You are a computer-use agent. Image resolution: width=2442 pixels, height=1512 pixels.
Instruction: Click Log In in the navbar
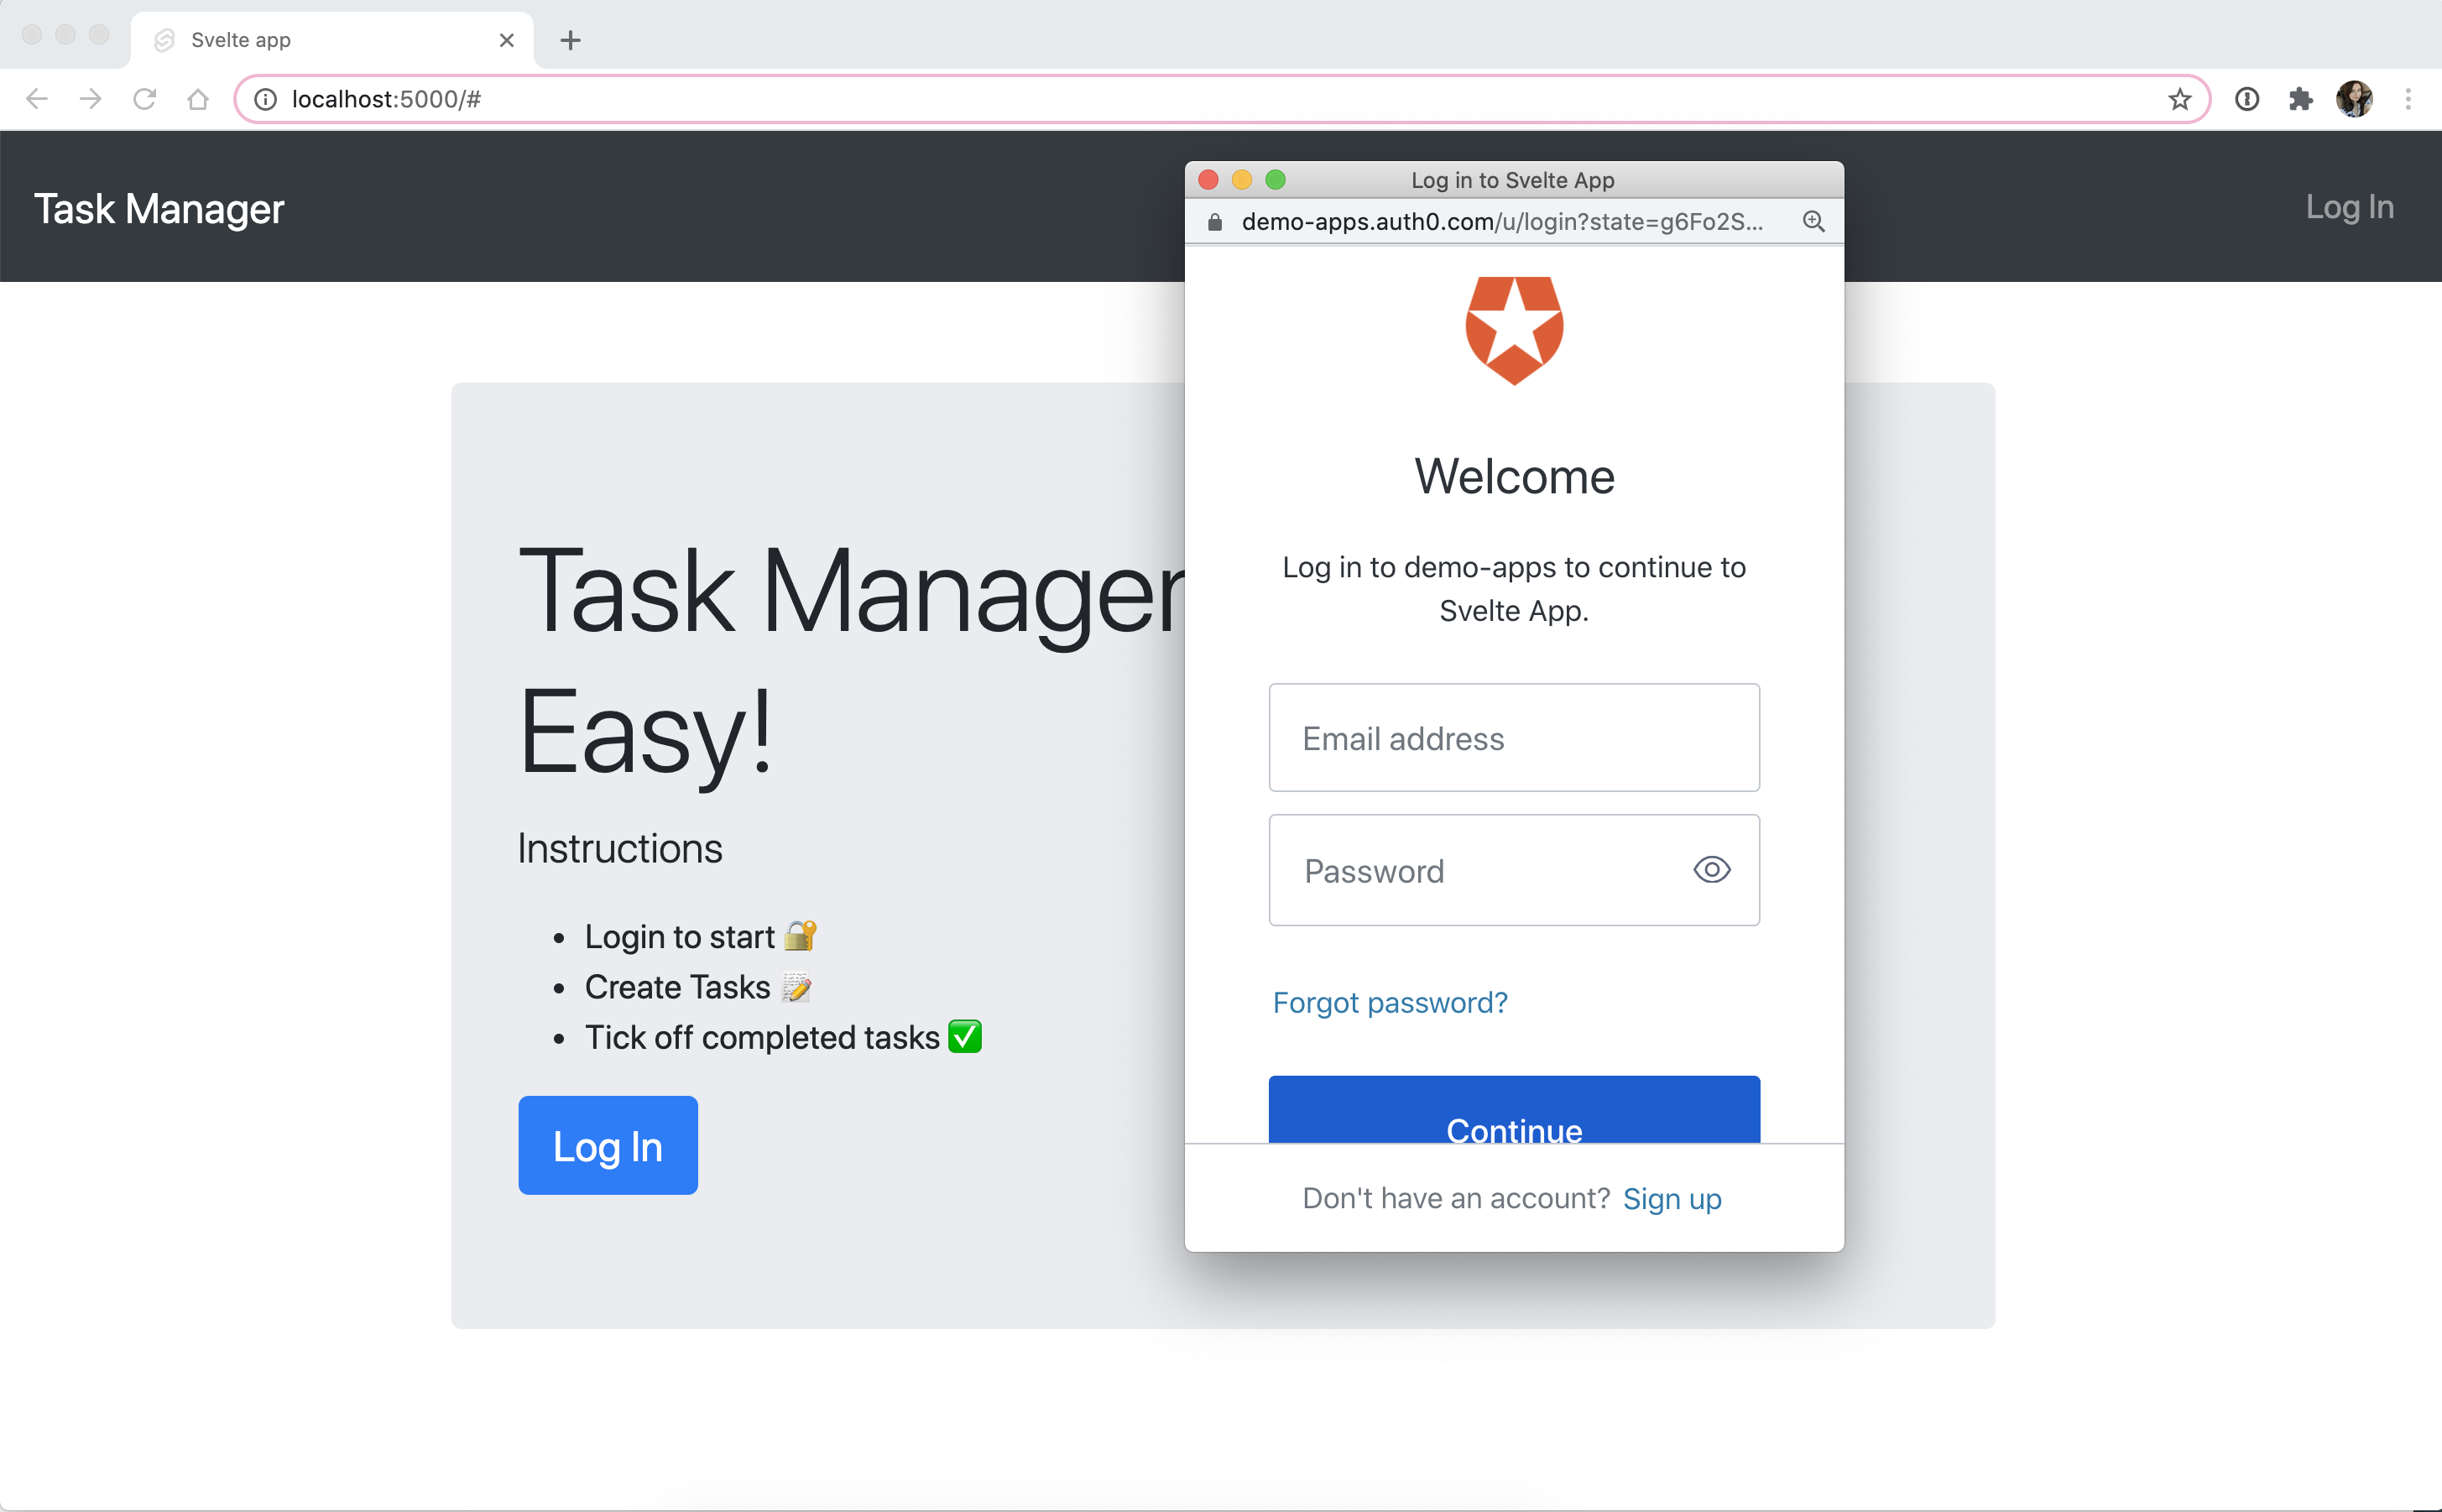(2349, 207)
